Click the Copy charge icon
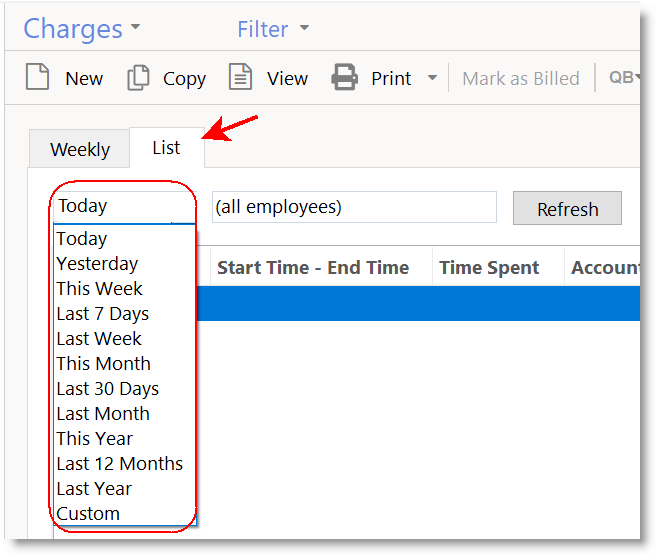Image resolution: width=656 pixels, height=555 pixels. click(x=138, y=78)
